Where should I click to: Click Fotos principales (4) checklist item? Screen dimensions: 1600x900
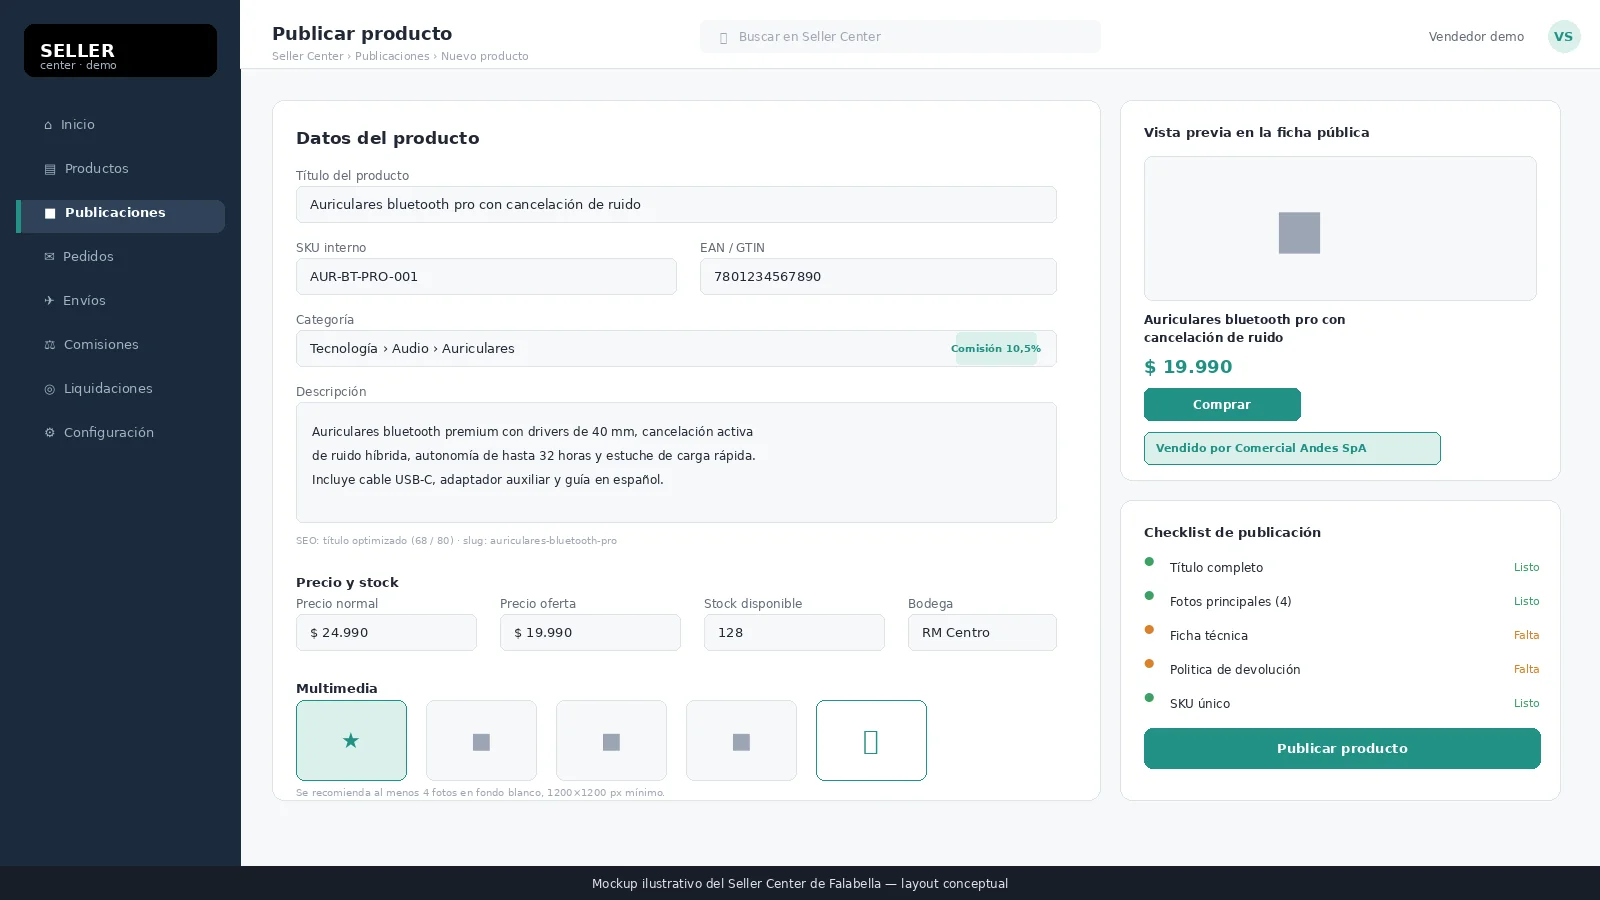pyautogui.click(x=1342, y=601)
